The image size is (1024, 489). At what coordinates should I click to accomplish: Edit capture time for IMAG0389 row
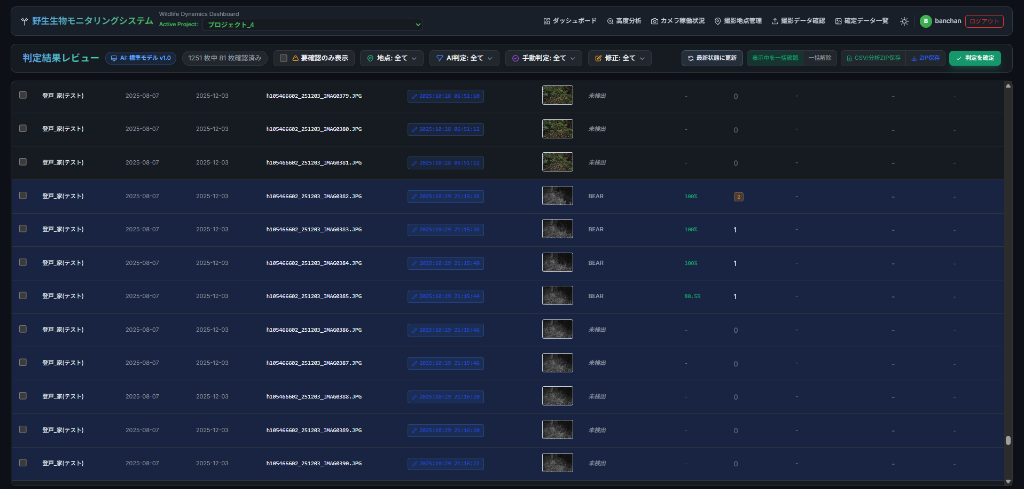coord(445,430)
